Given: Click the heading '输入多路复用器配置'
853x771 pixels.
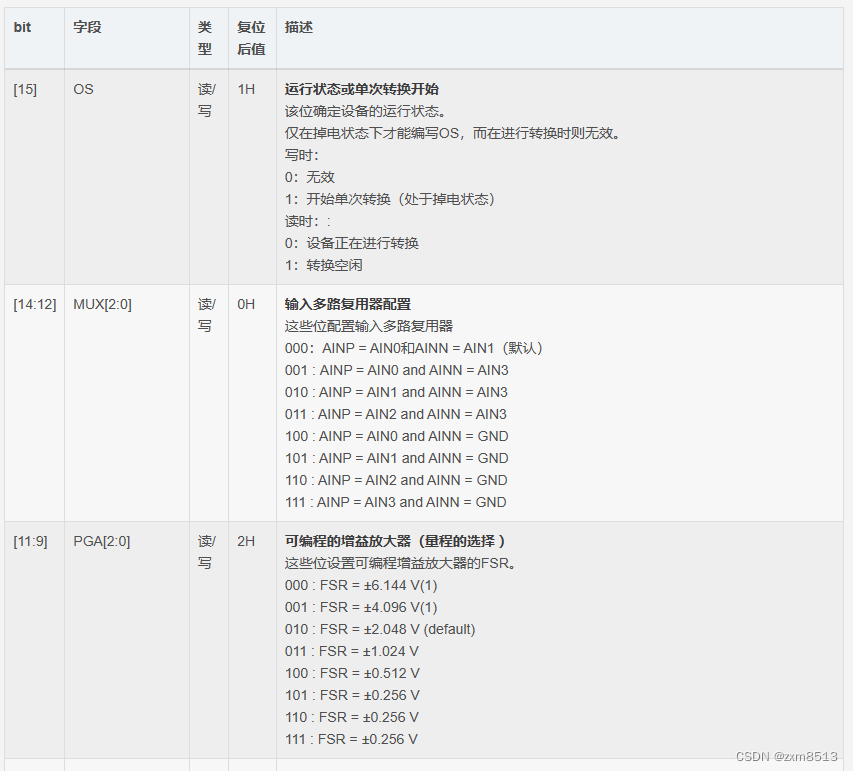Looking at the screenshot, I should pos(348,304).
